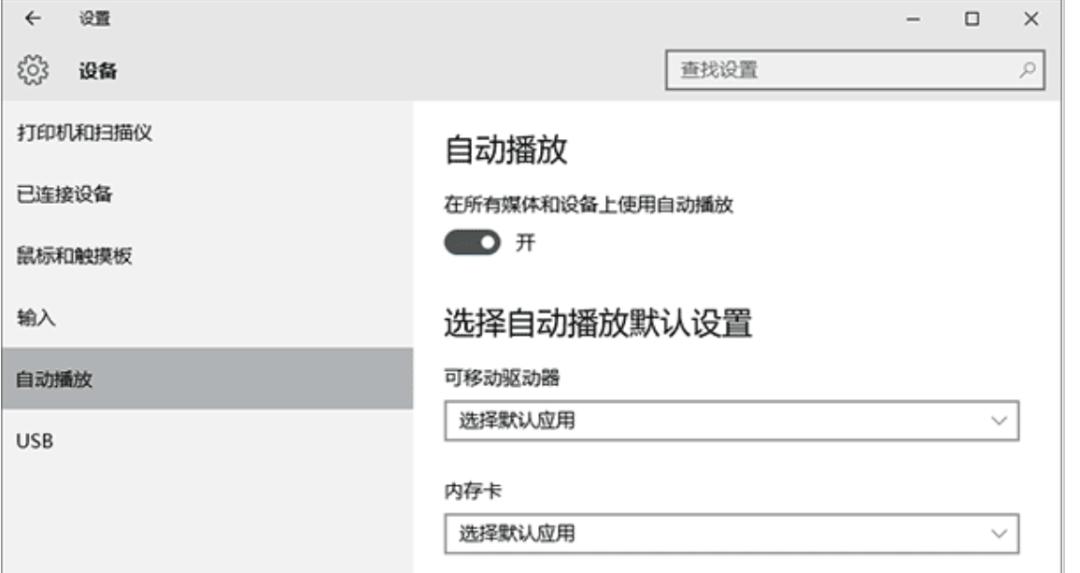Toggle off the 自动播放 switch
The image size is (1080, 573).
click(x=472, y=242)
